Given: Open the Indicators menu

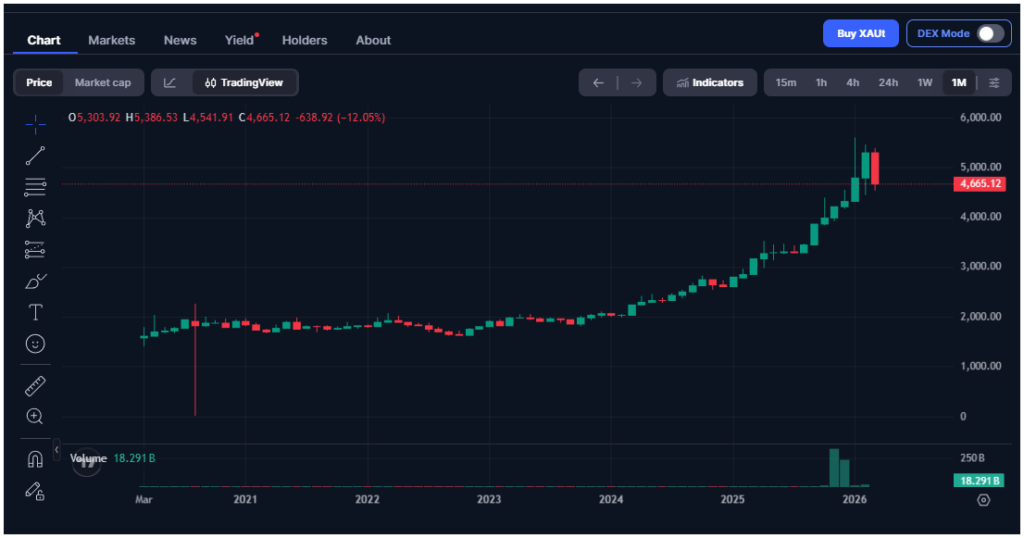Looking at the screenshot, I should [x=709, y=82].
